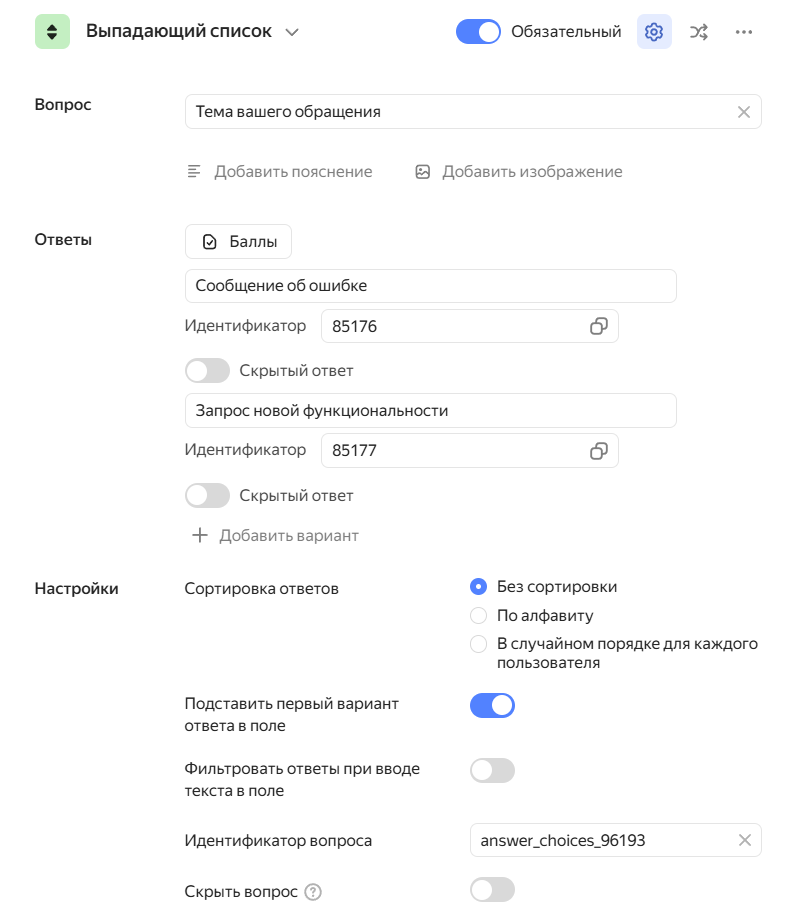Clear the question text with the X icon
The height and width of the screenshot is (914, 791).
point(743,112)
